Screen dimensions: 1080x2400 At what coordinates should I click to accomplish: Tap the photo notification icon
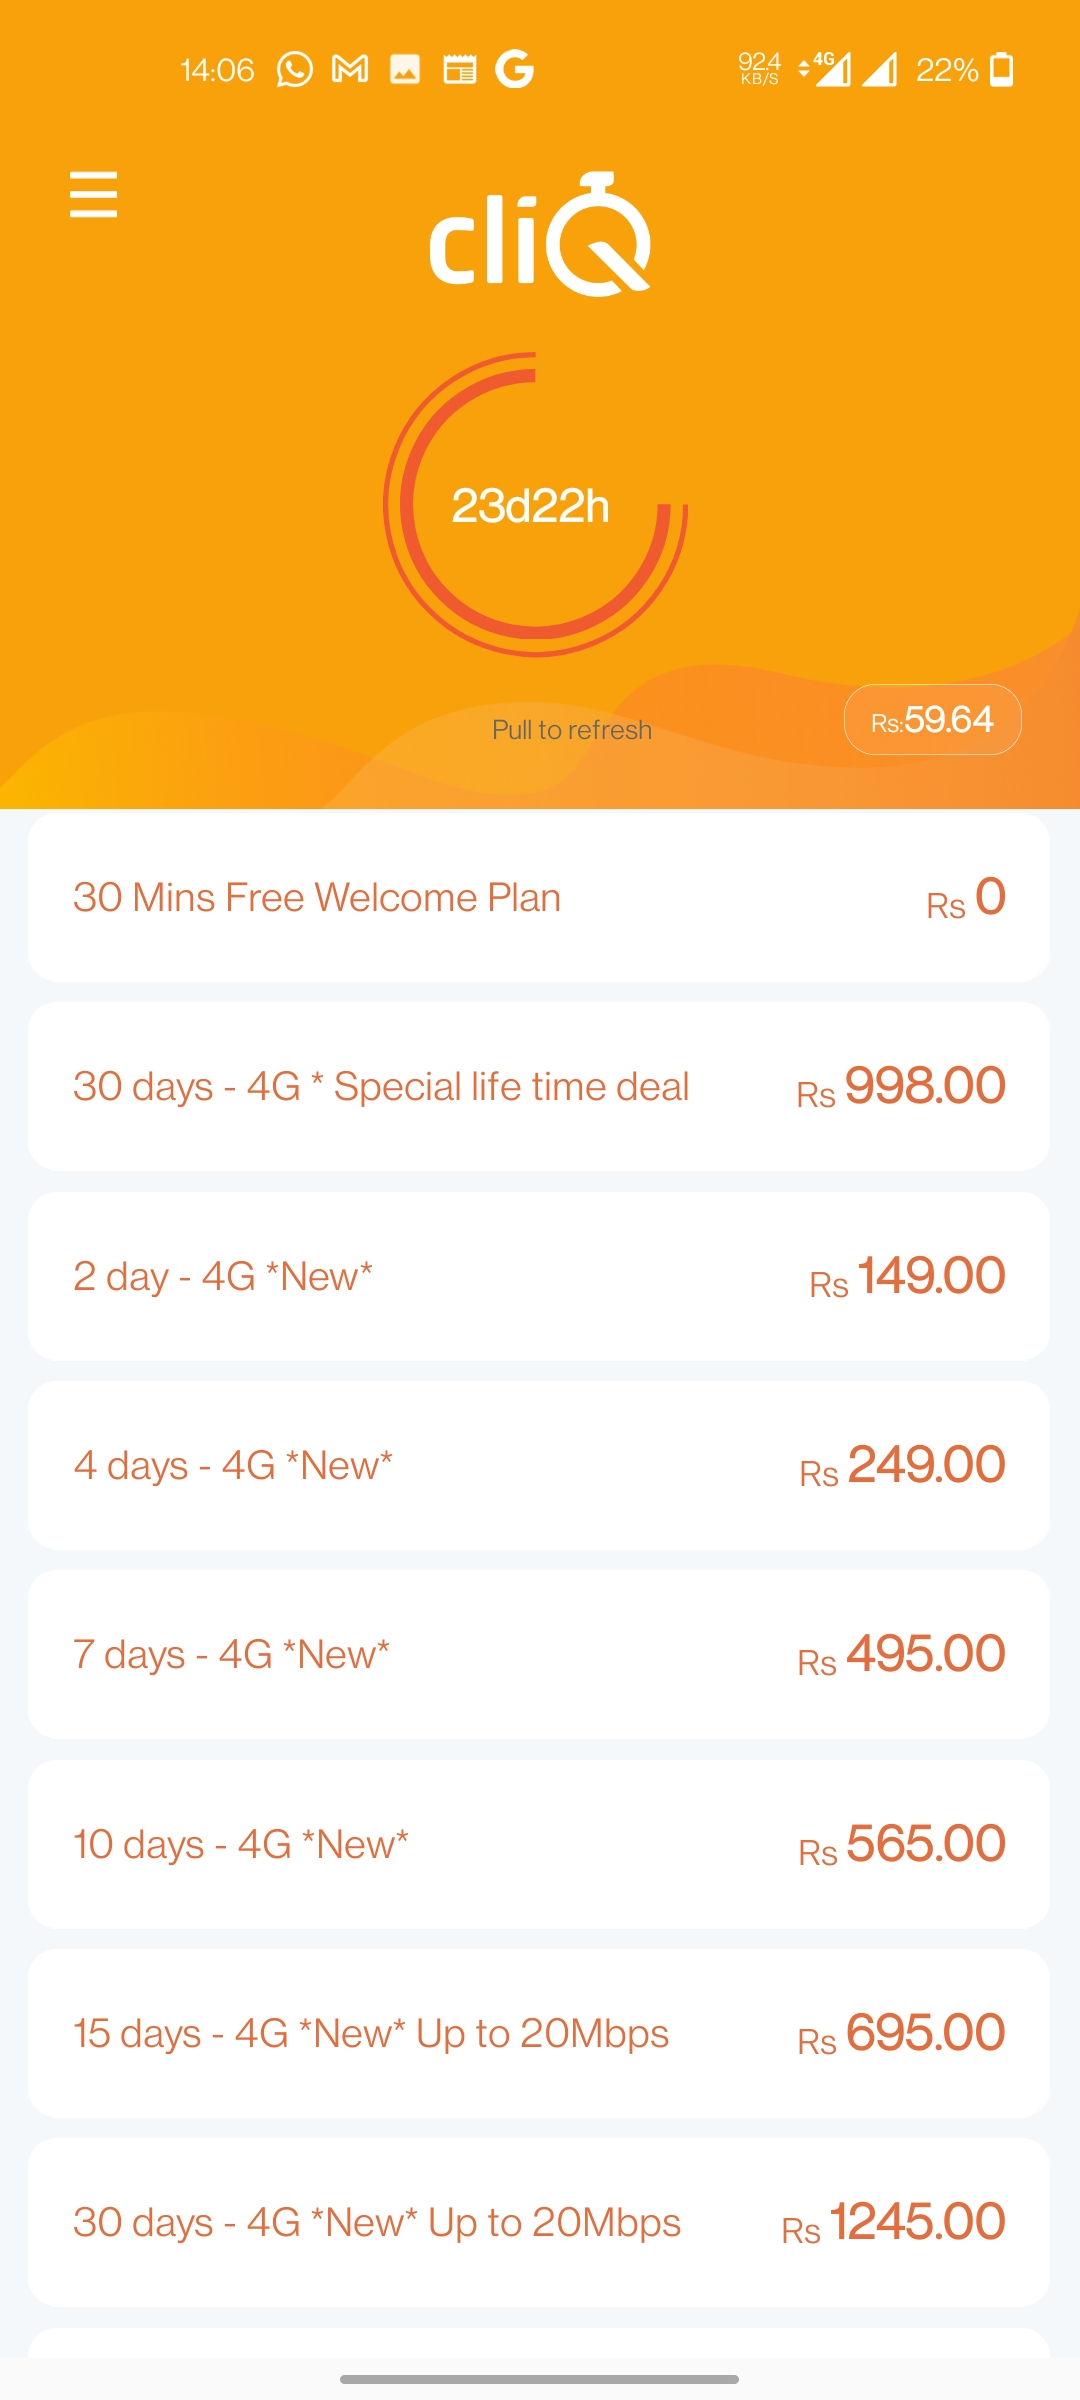pos(405,69)
